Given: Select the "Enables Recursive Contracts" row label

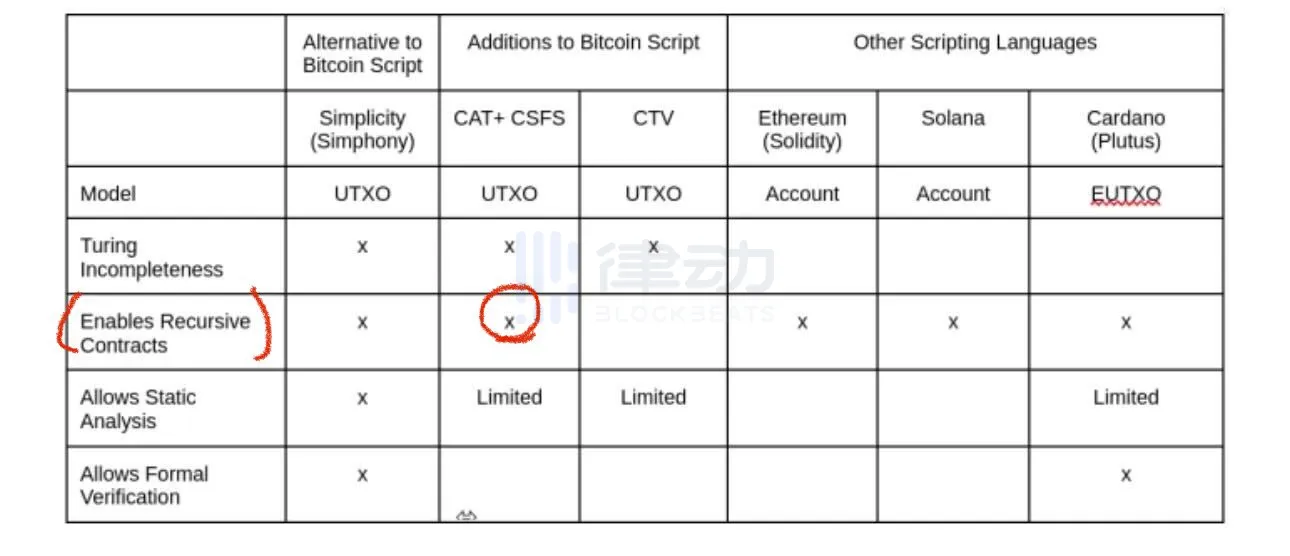Looking at the screenshot, I should tap(165, 333).
